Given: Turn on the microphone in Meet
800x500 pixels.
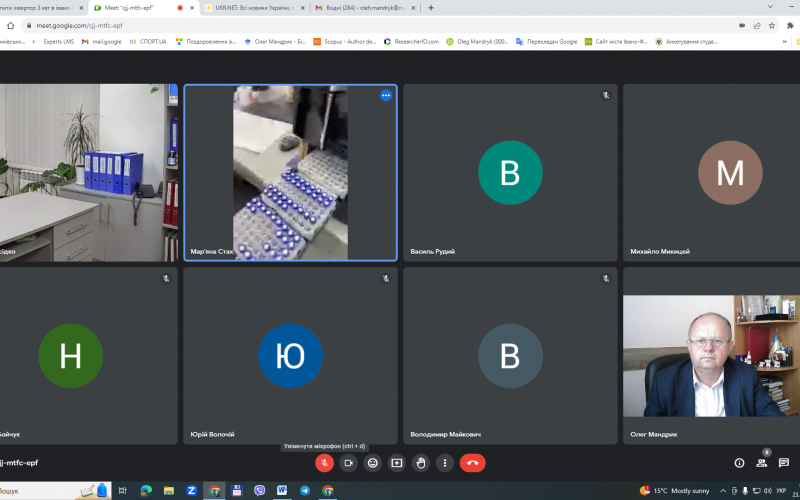Looking at the screenshot, I should tap(324, 463).
